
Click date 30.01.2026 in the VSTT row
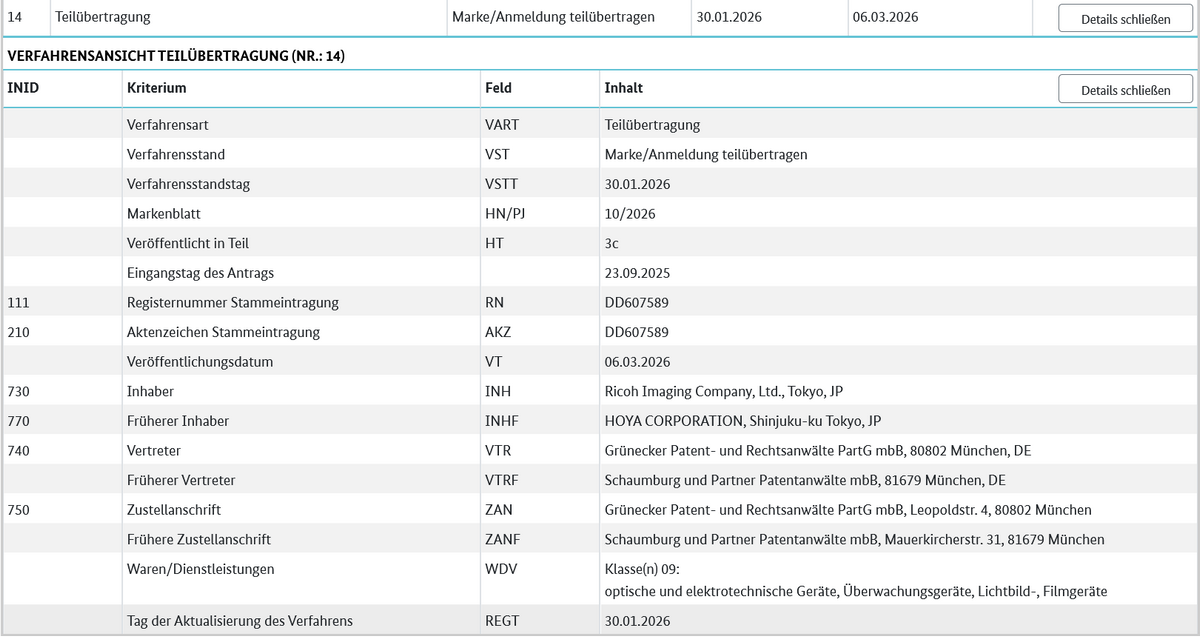pyautogui.click(x=637, y=184)
